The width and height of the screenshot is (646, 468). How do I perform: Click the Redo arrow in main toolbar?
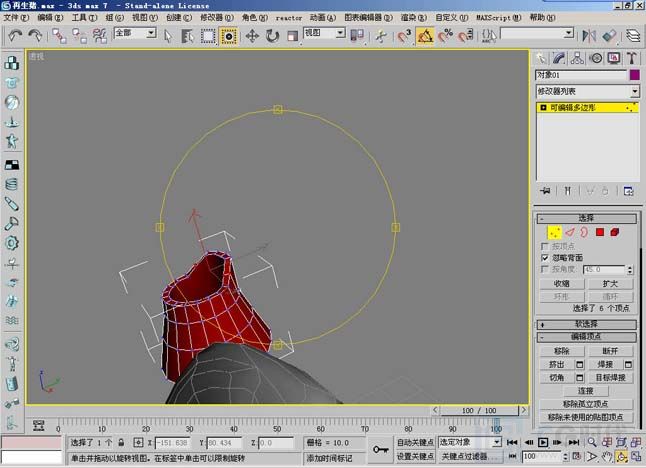tap(35, 35)
